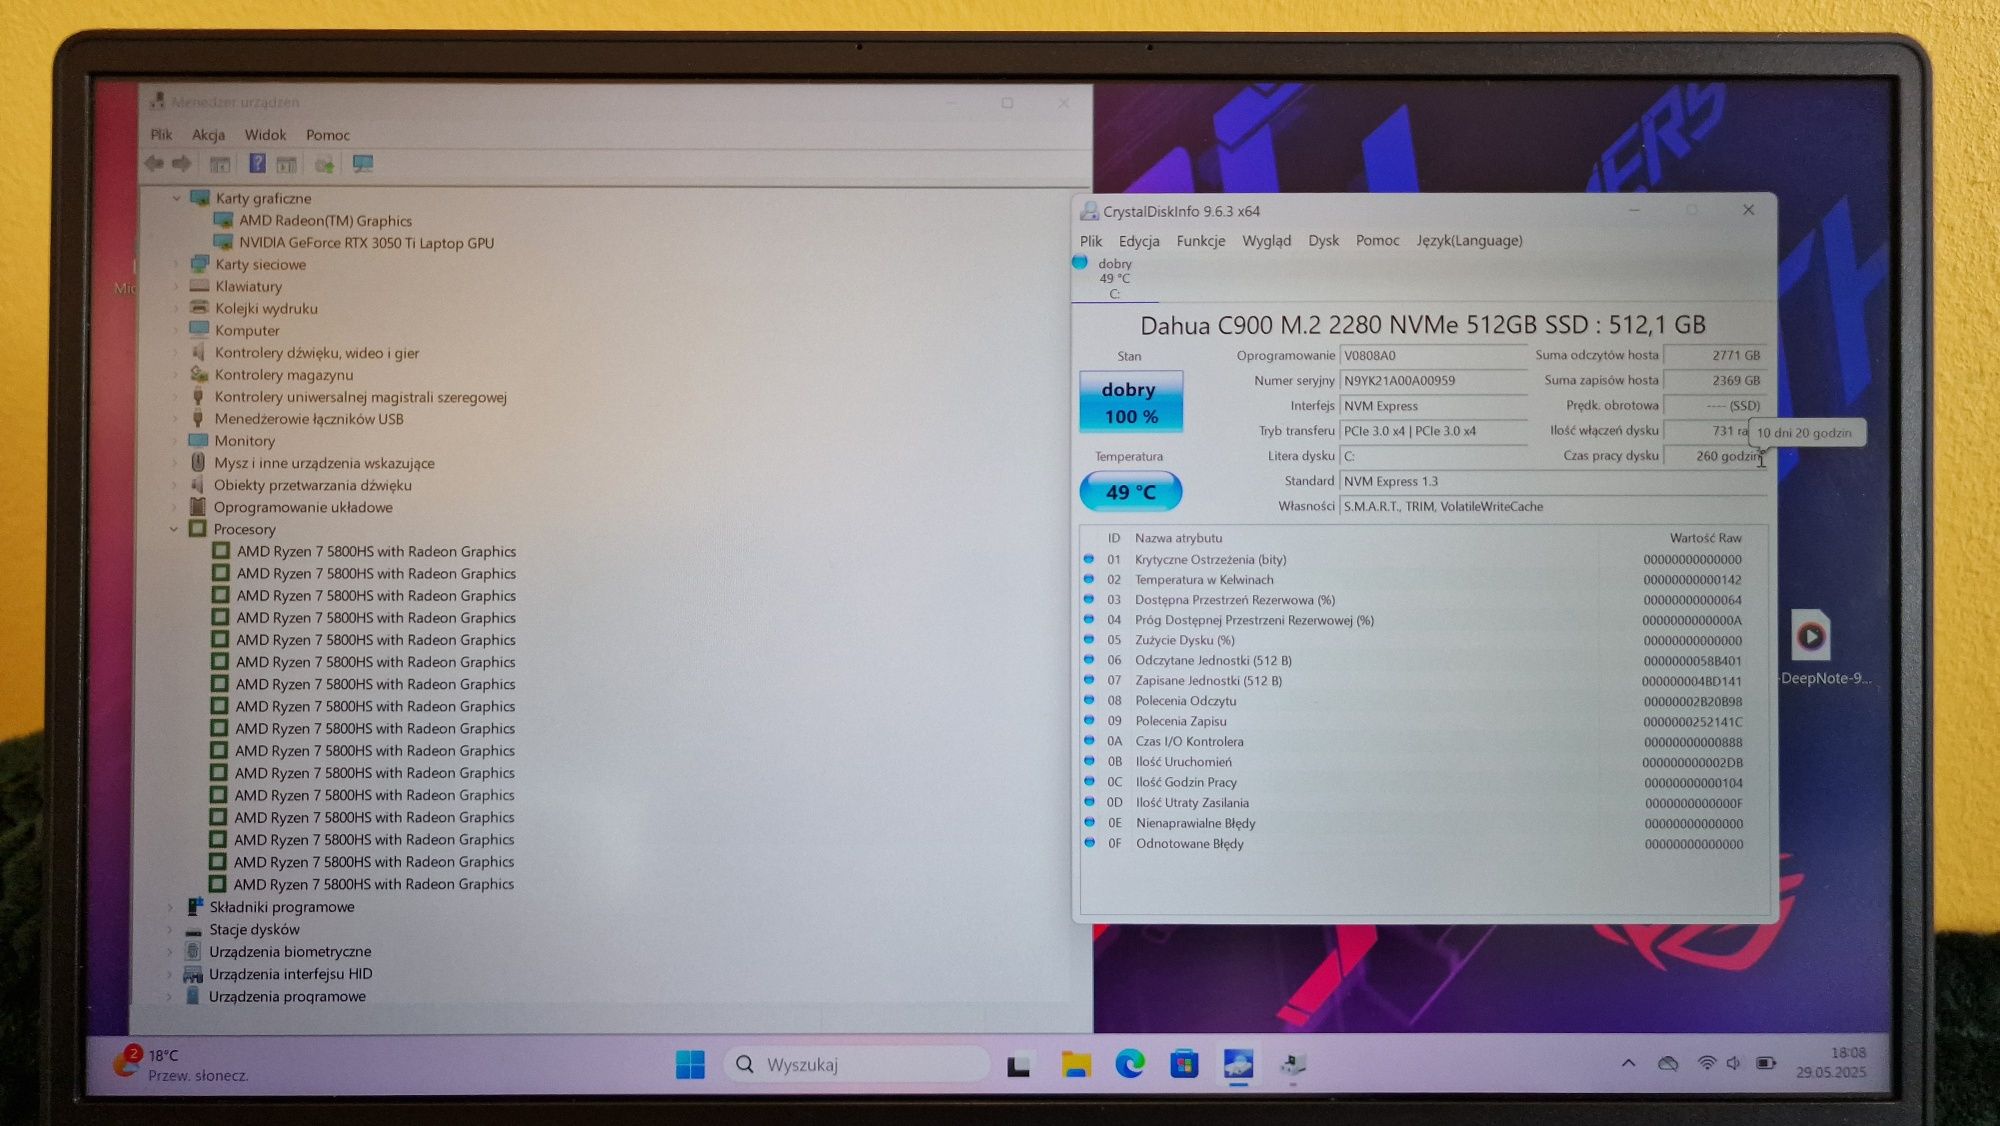This screenshot has width=2000, height=1126.
Task: Click the Back arrow in Device Manager toolbar
Action: [x=154, y=164]
